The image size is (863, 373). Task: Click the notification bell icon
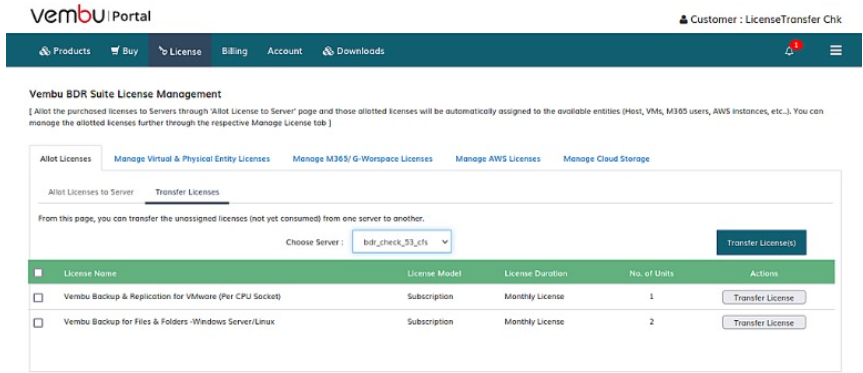[789, 51]
